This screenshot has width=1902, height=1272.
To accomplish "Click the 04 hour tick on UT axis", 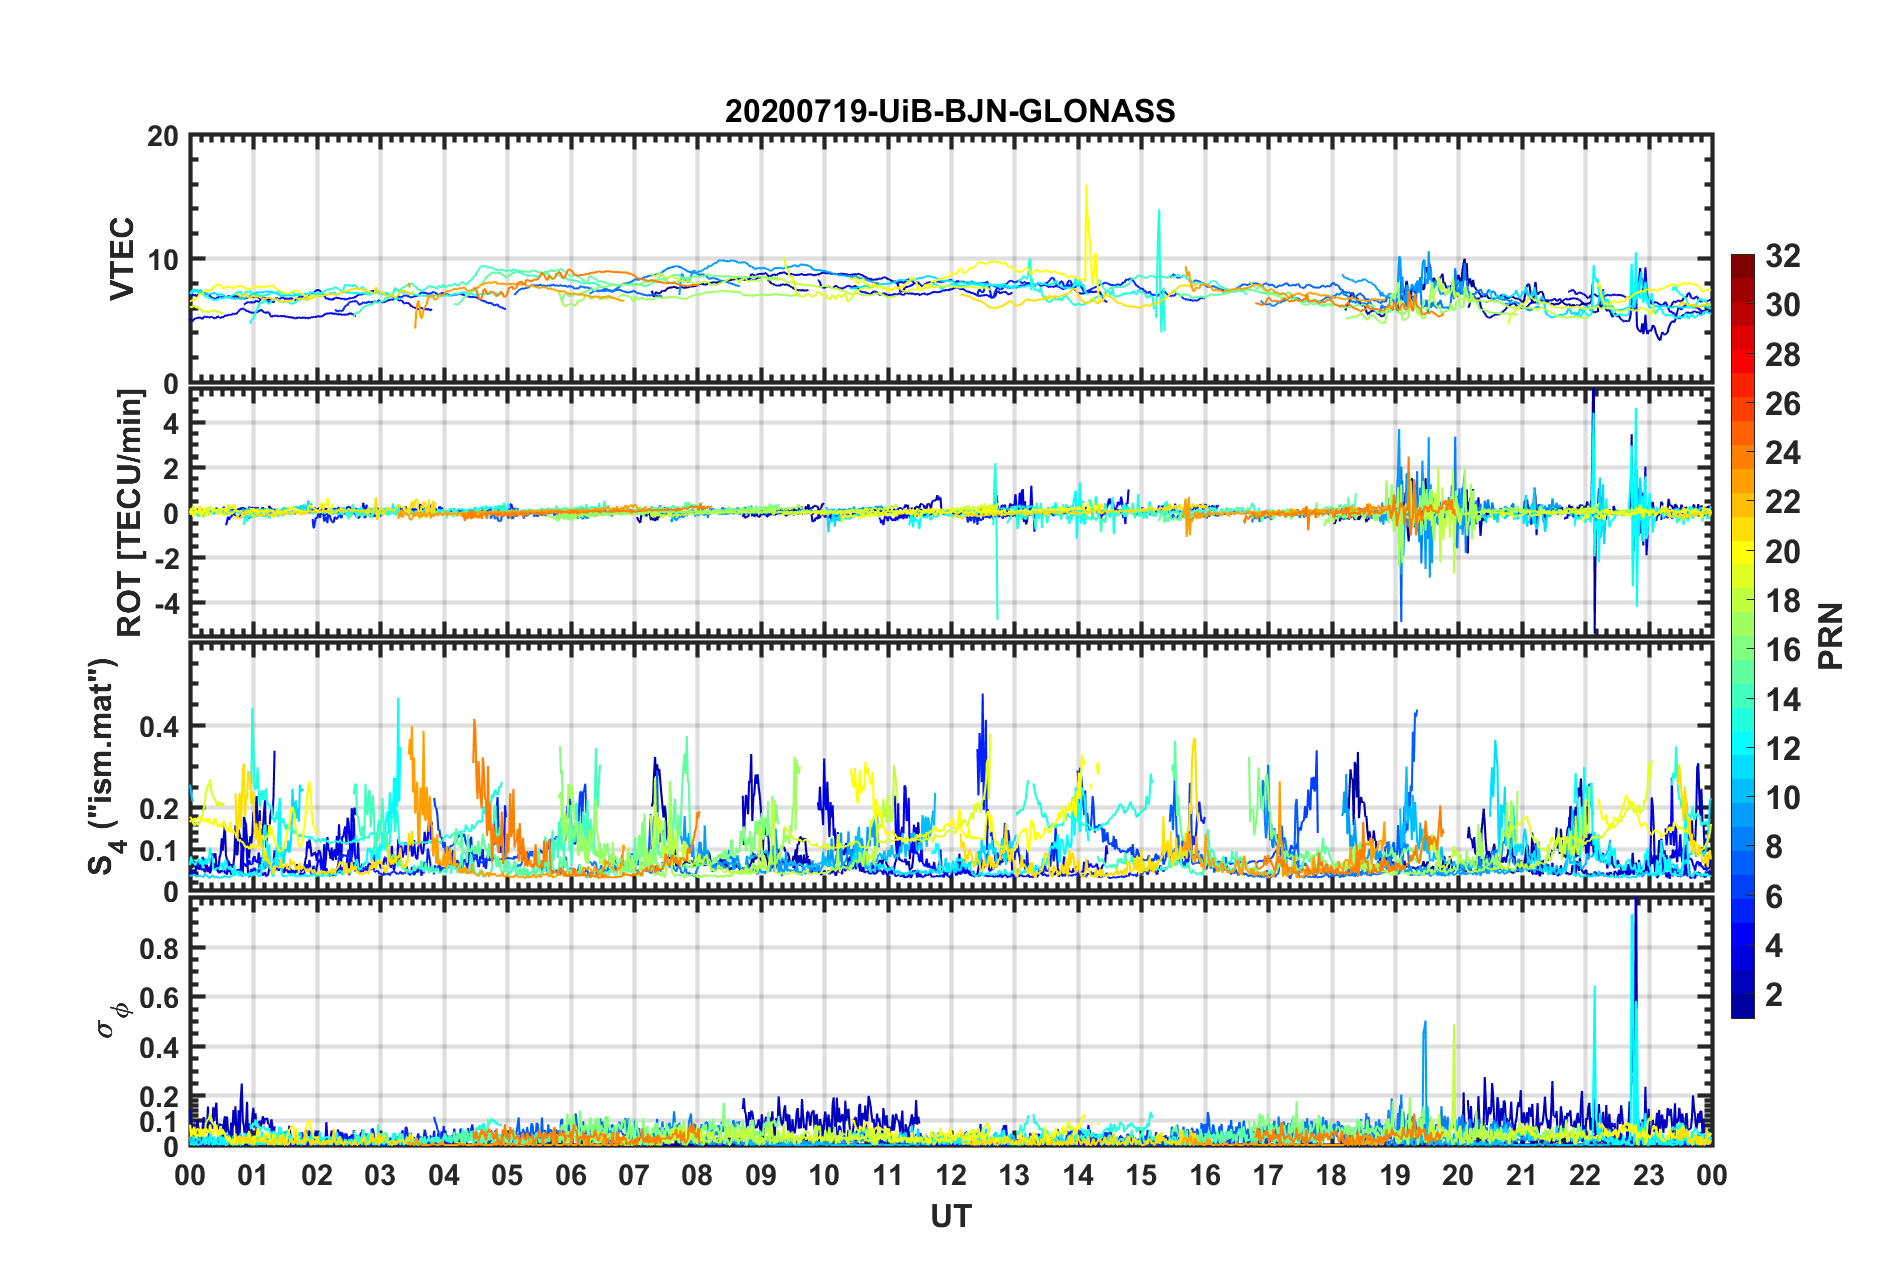I will pyautogui.click(x=444, y=1175).
